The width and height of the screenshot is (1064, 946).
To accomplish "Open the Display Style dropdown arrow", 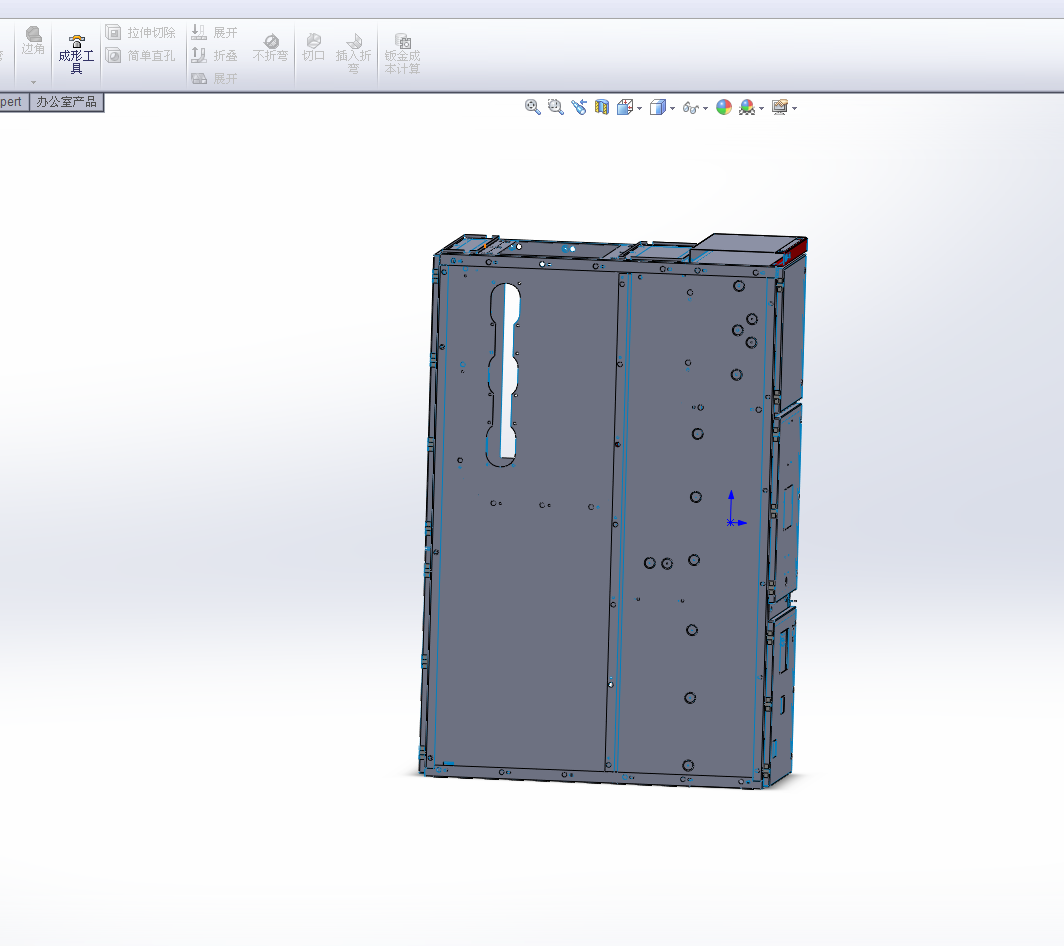I will pos(672,109).
